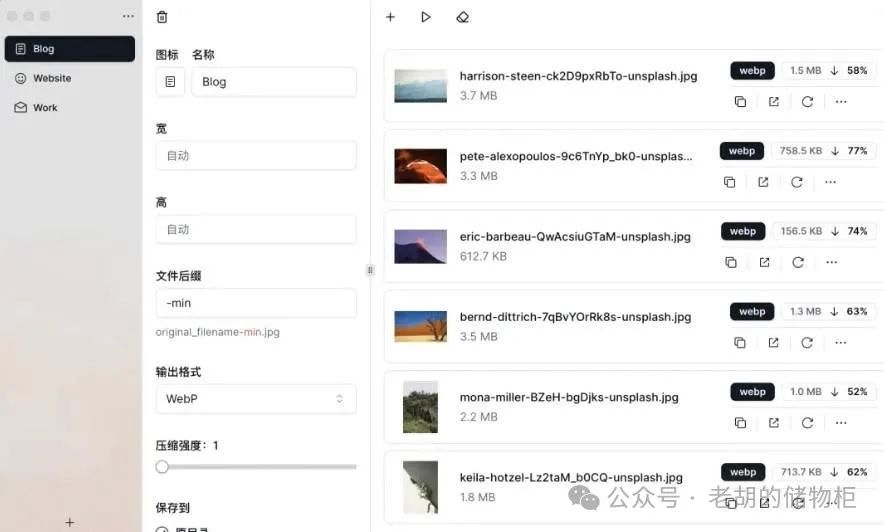Viewport: 884px width, 532px height.
Task: Focus the height (高) input field
Action: [x=256, y=229]
